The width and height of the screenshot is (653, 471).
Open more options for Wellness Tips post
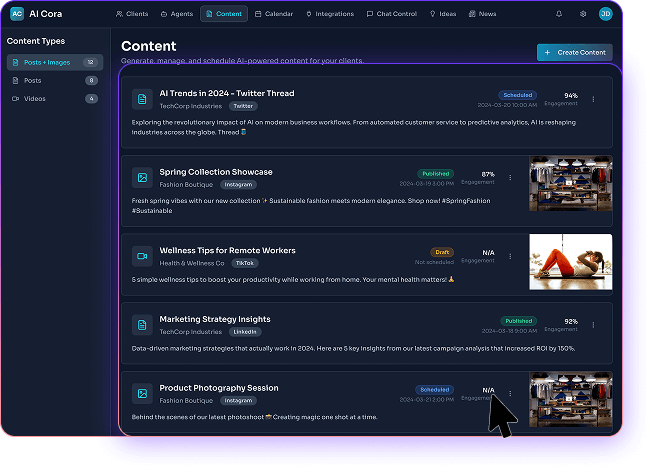510,256
